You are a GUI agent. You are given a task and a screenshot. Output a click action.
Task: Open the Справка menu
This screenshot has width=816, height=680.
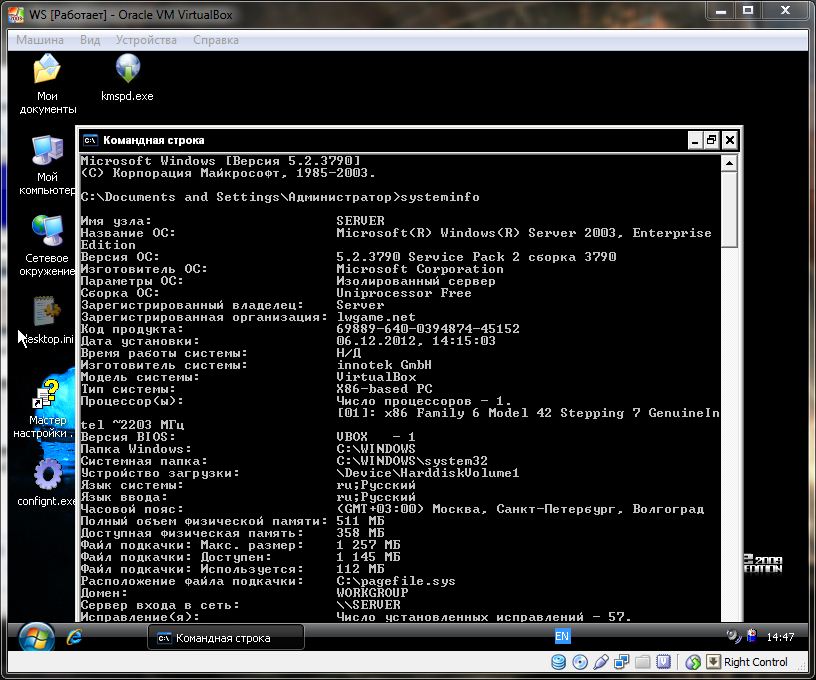tap(216, 40)
